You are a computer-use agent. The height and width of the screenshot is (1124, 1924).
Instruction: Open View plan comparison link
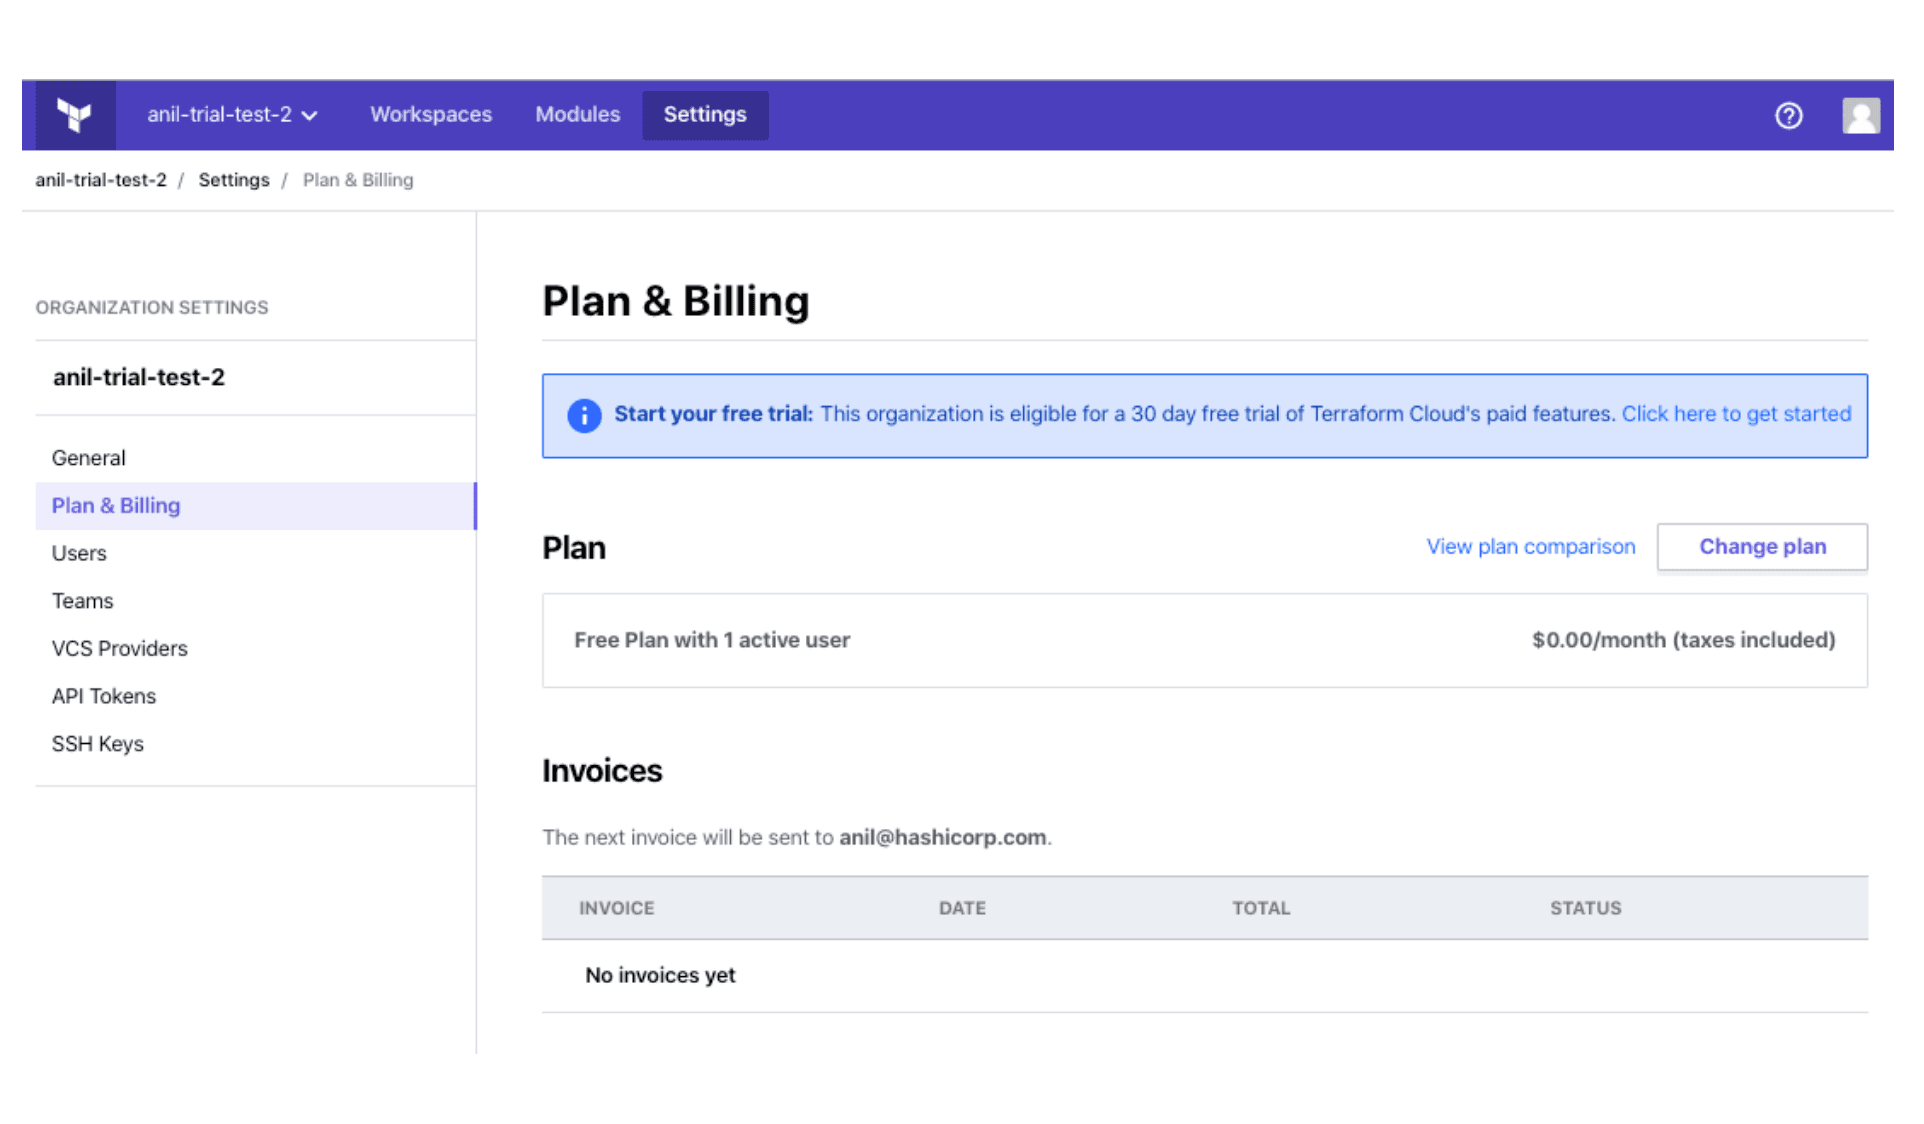(x=1530, y=546)
